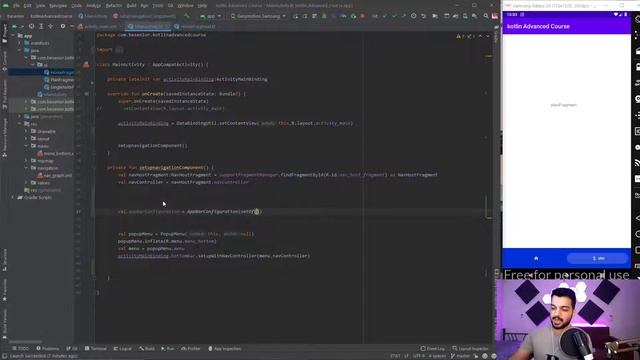The width and height of the screenshot is (640, 360).
Task: Click the UTF-8 encoding status bar entry
Action: click(419, 356)
